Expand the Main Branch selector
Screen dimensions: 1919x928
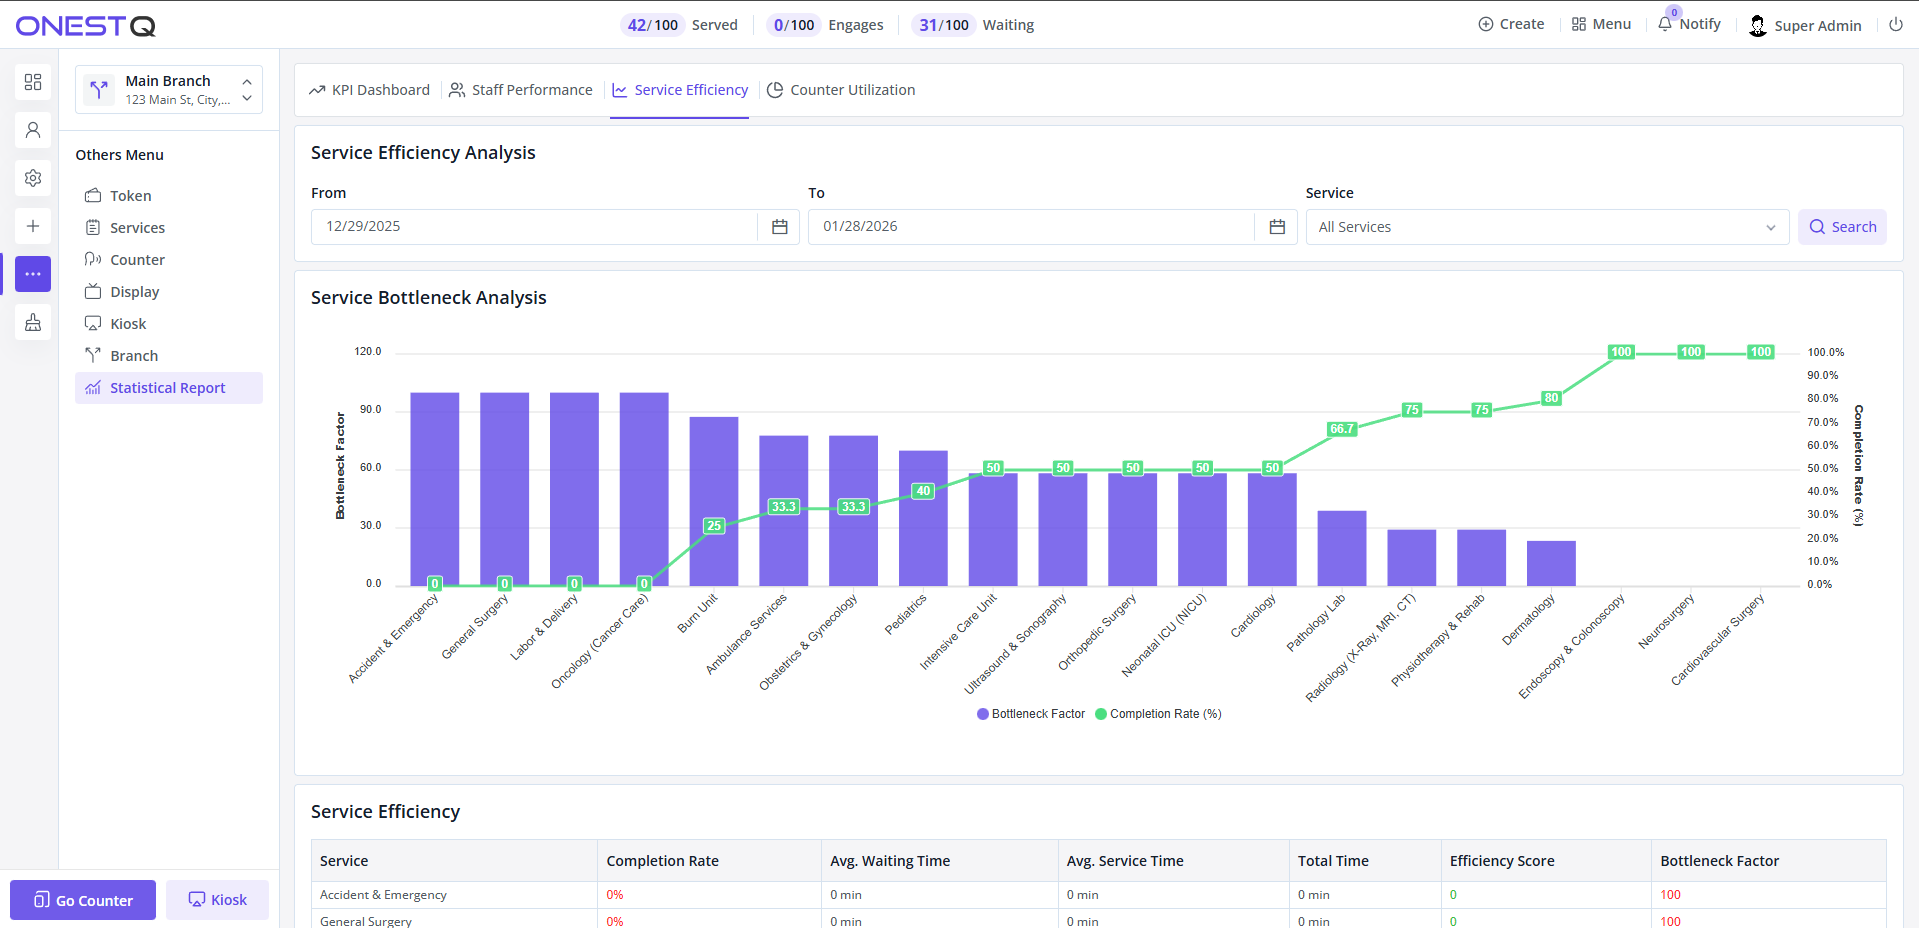(x=169, y=90)
